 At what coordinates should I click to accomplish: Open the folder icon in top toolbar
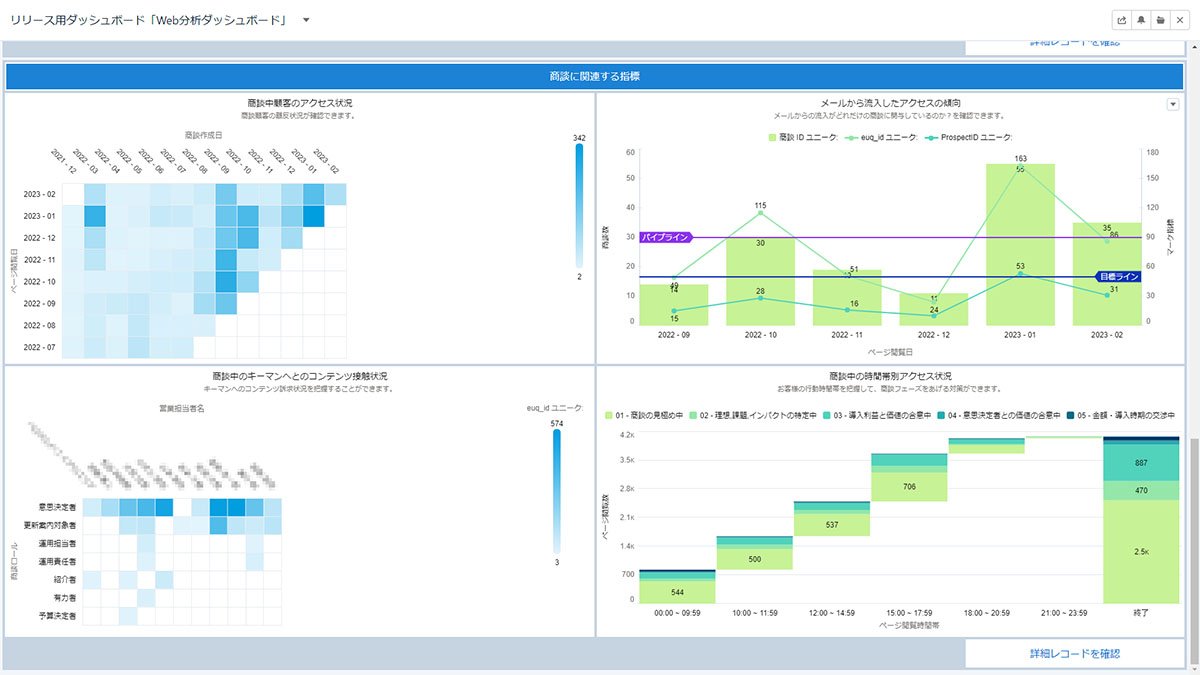[1160, 20]
